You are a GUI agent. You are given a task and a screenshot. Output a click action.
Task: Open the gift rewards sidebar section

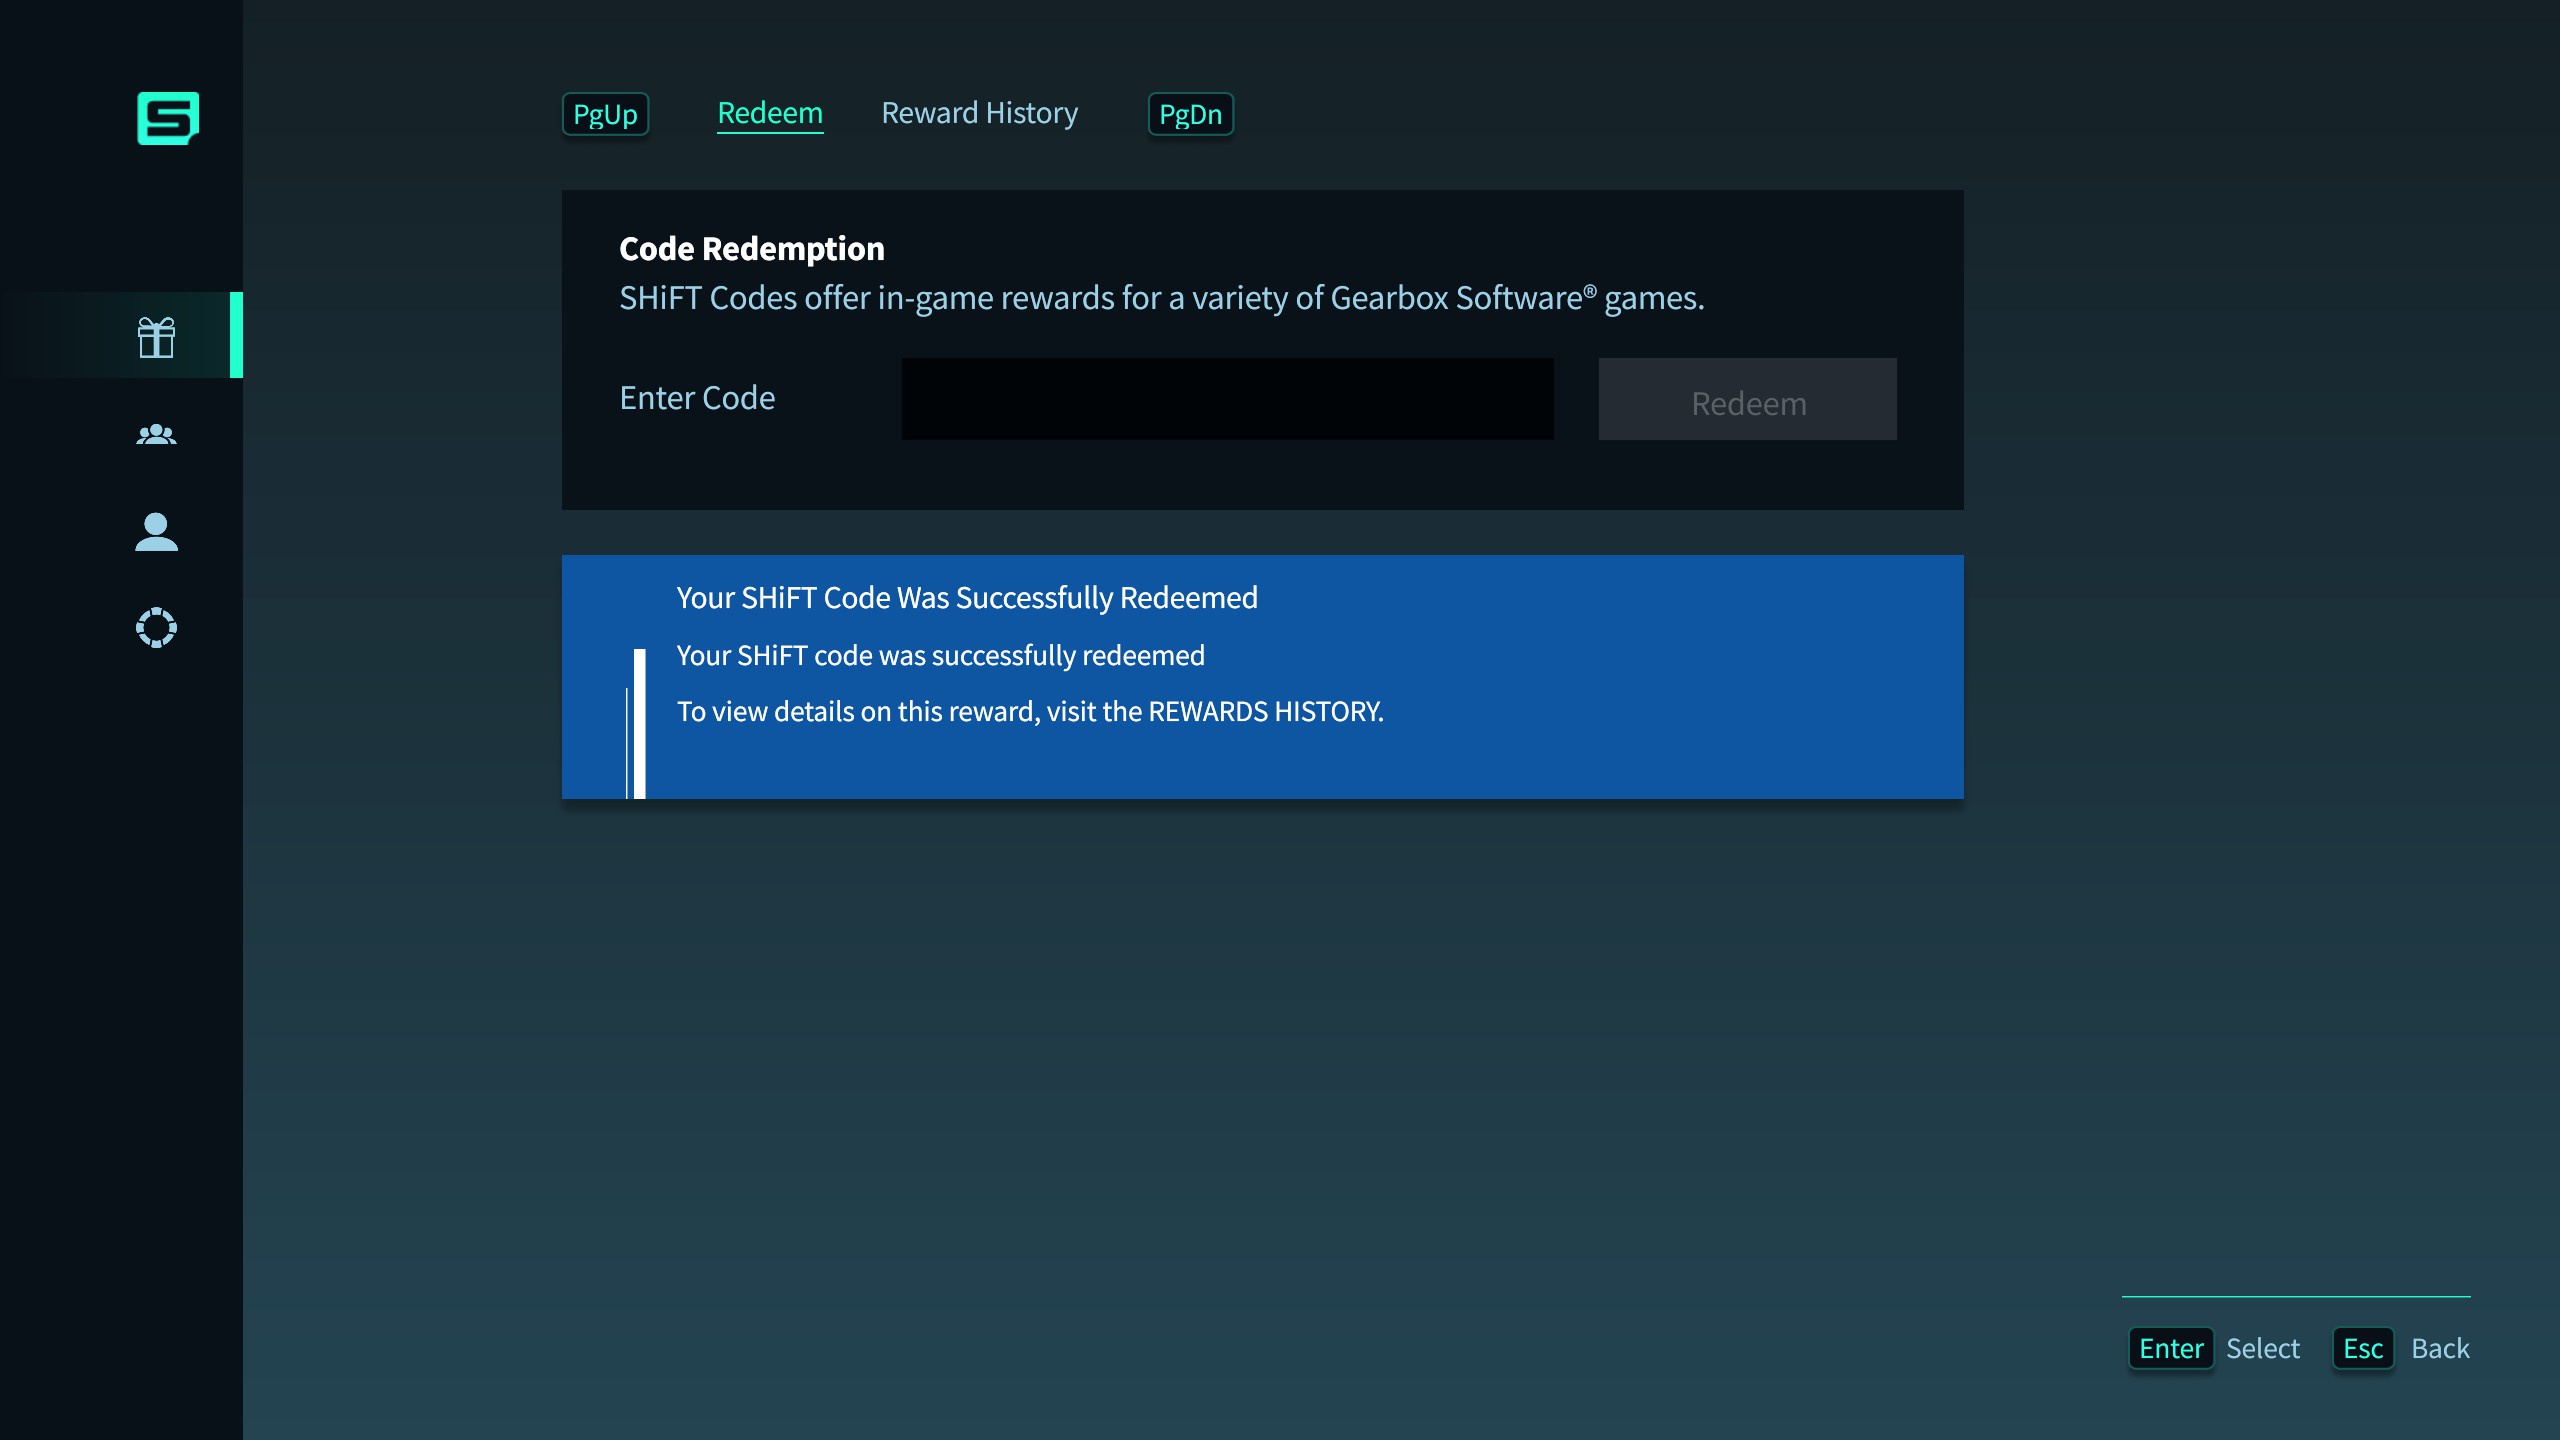pos(156,337)
